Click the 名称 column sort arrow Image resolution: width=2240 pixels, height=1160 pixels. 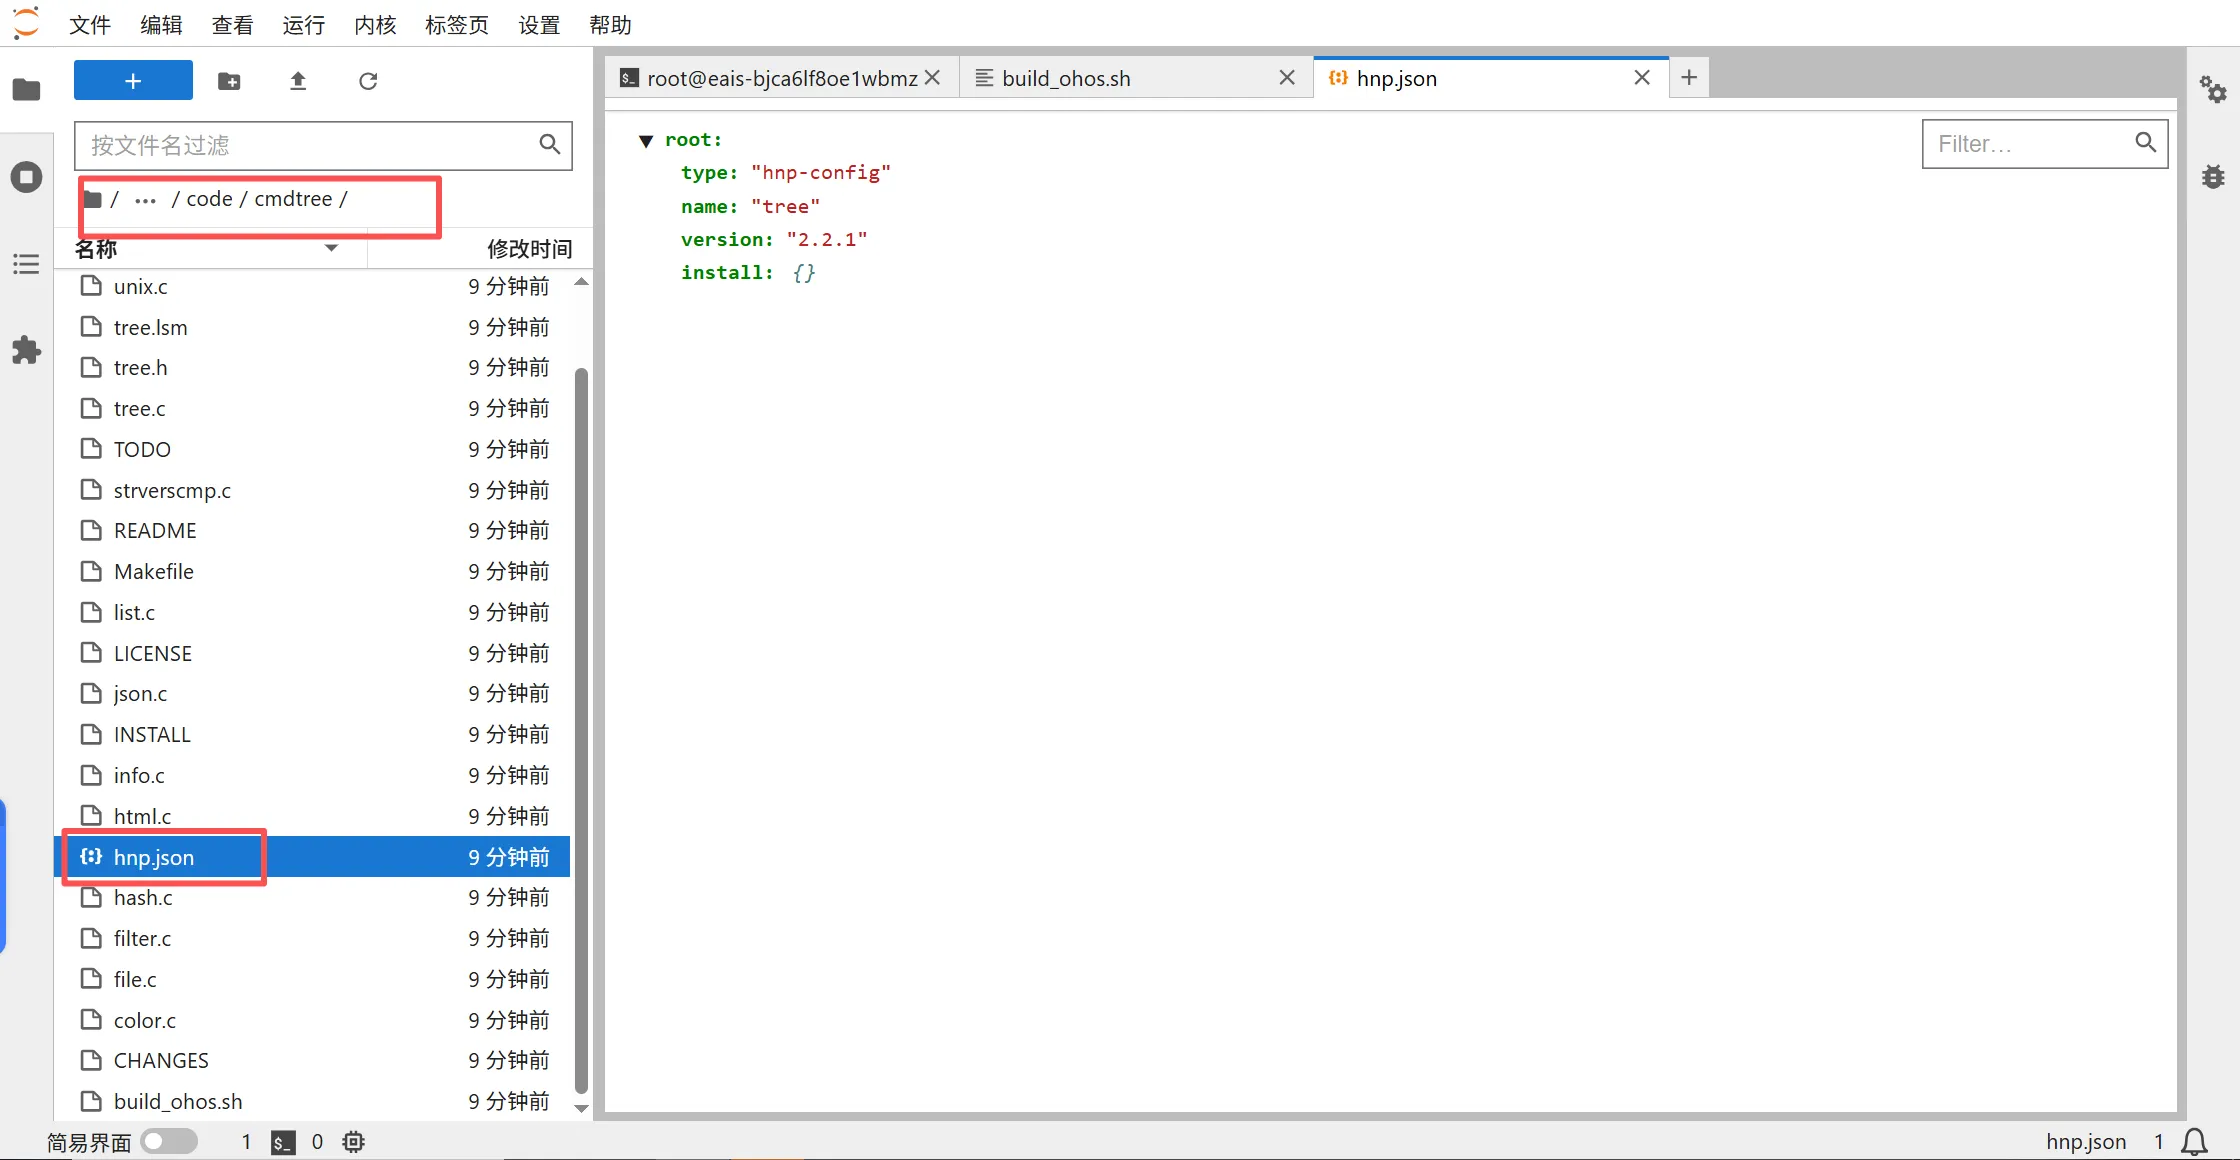coord(331,248)
